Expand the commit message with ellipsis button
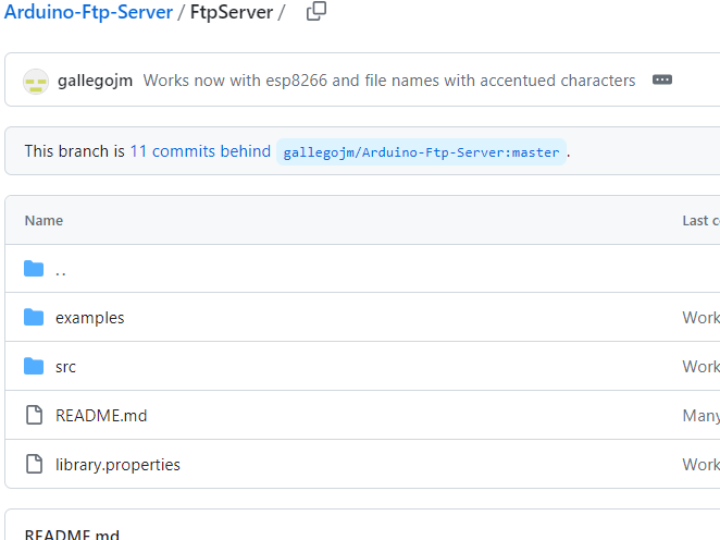This screenshot has height=540, width=720. click(x=662, y=80)
